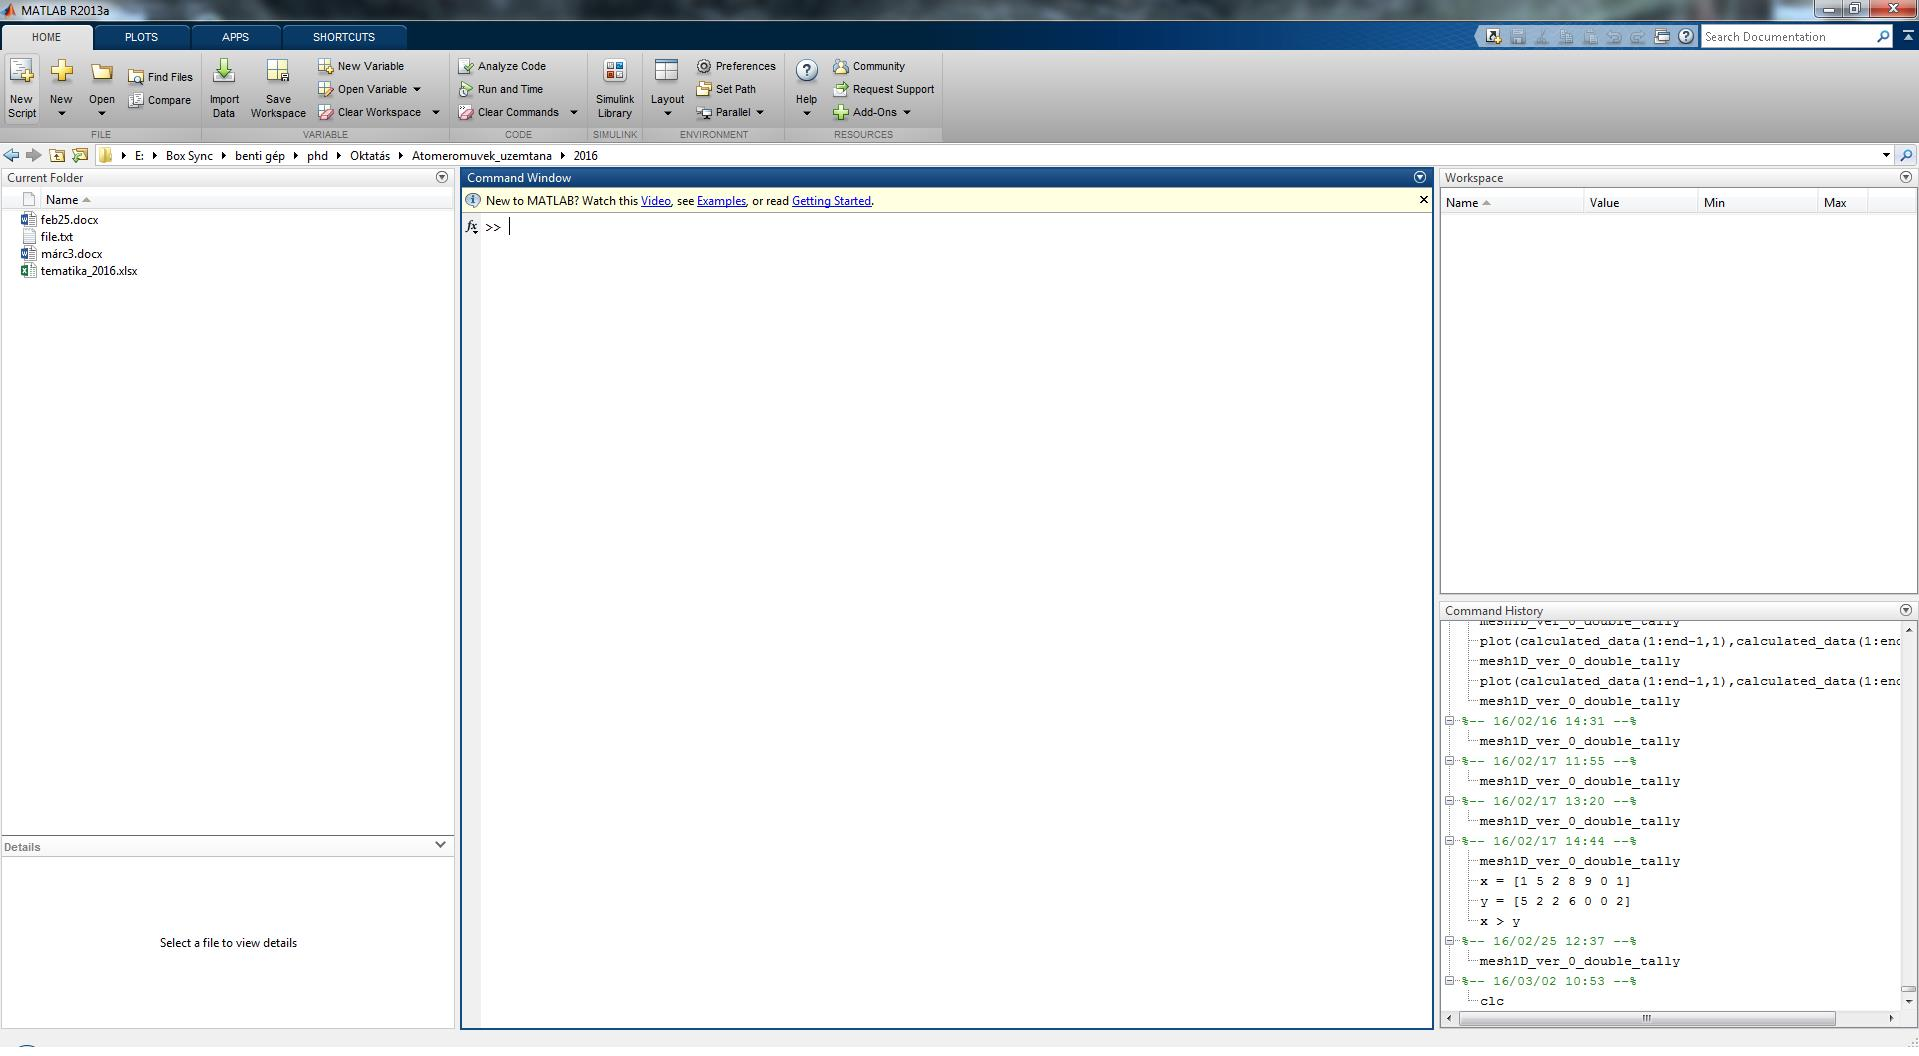Switch to the SHORTCUTS tab
The width and height of the screenshot is (1919, 1056).
[x=344, y=37]
